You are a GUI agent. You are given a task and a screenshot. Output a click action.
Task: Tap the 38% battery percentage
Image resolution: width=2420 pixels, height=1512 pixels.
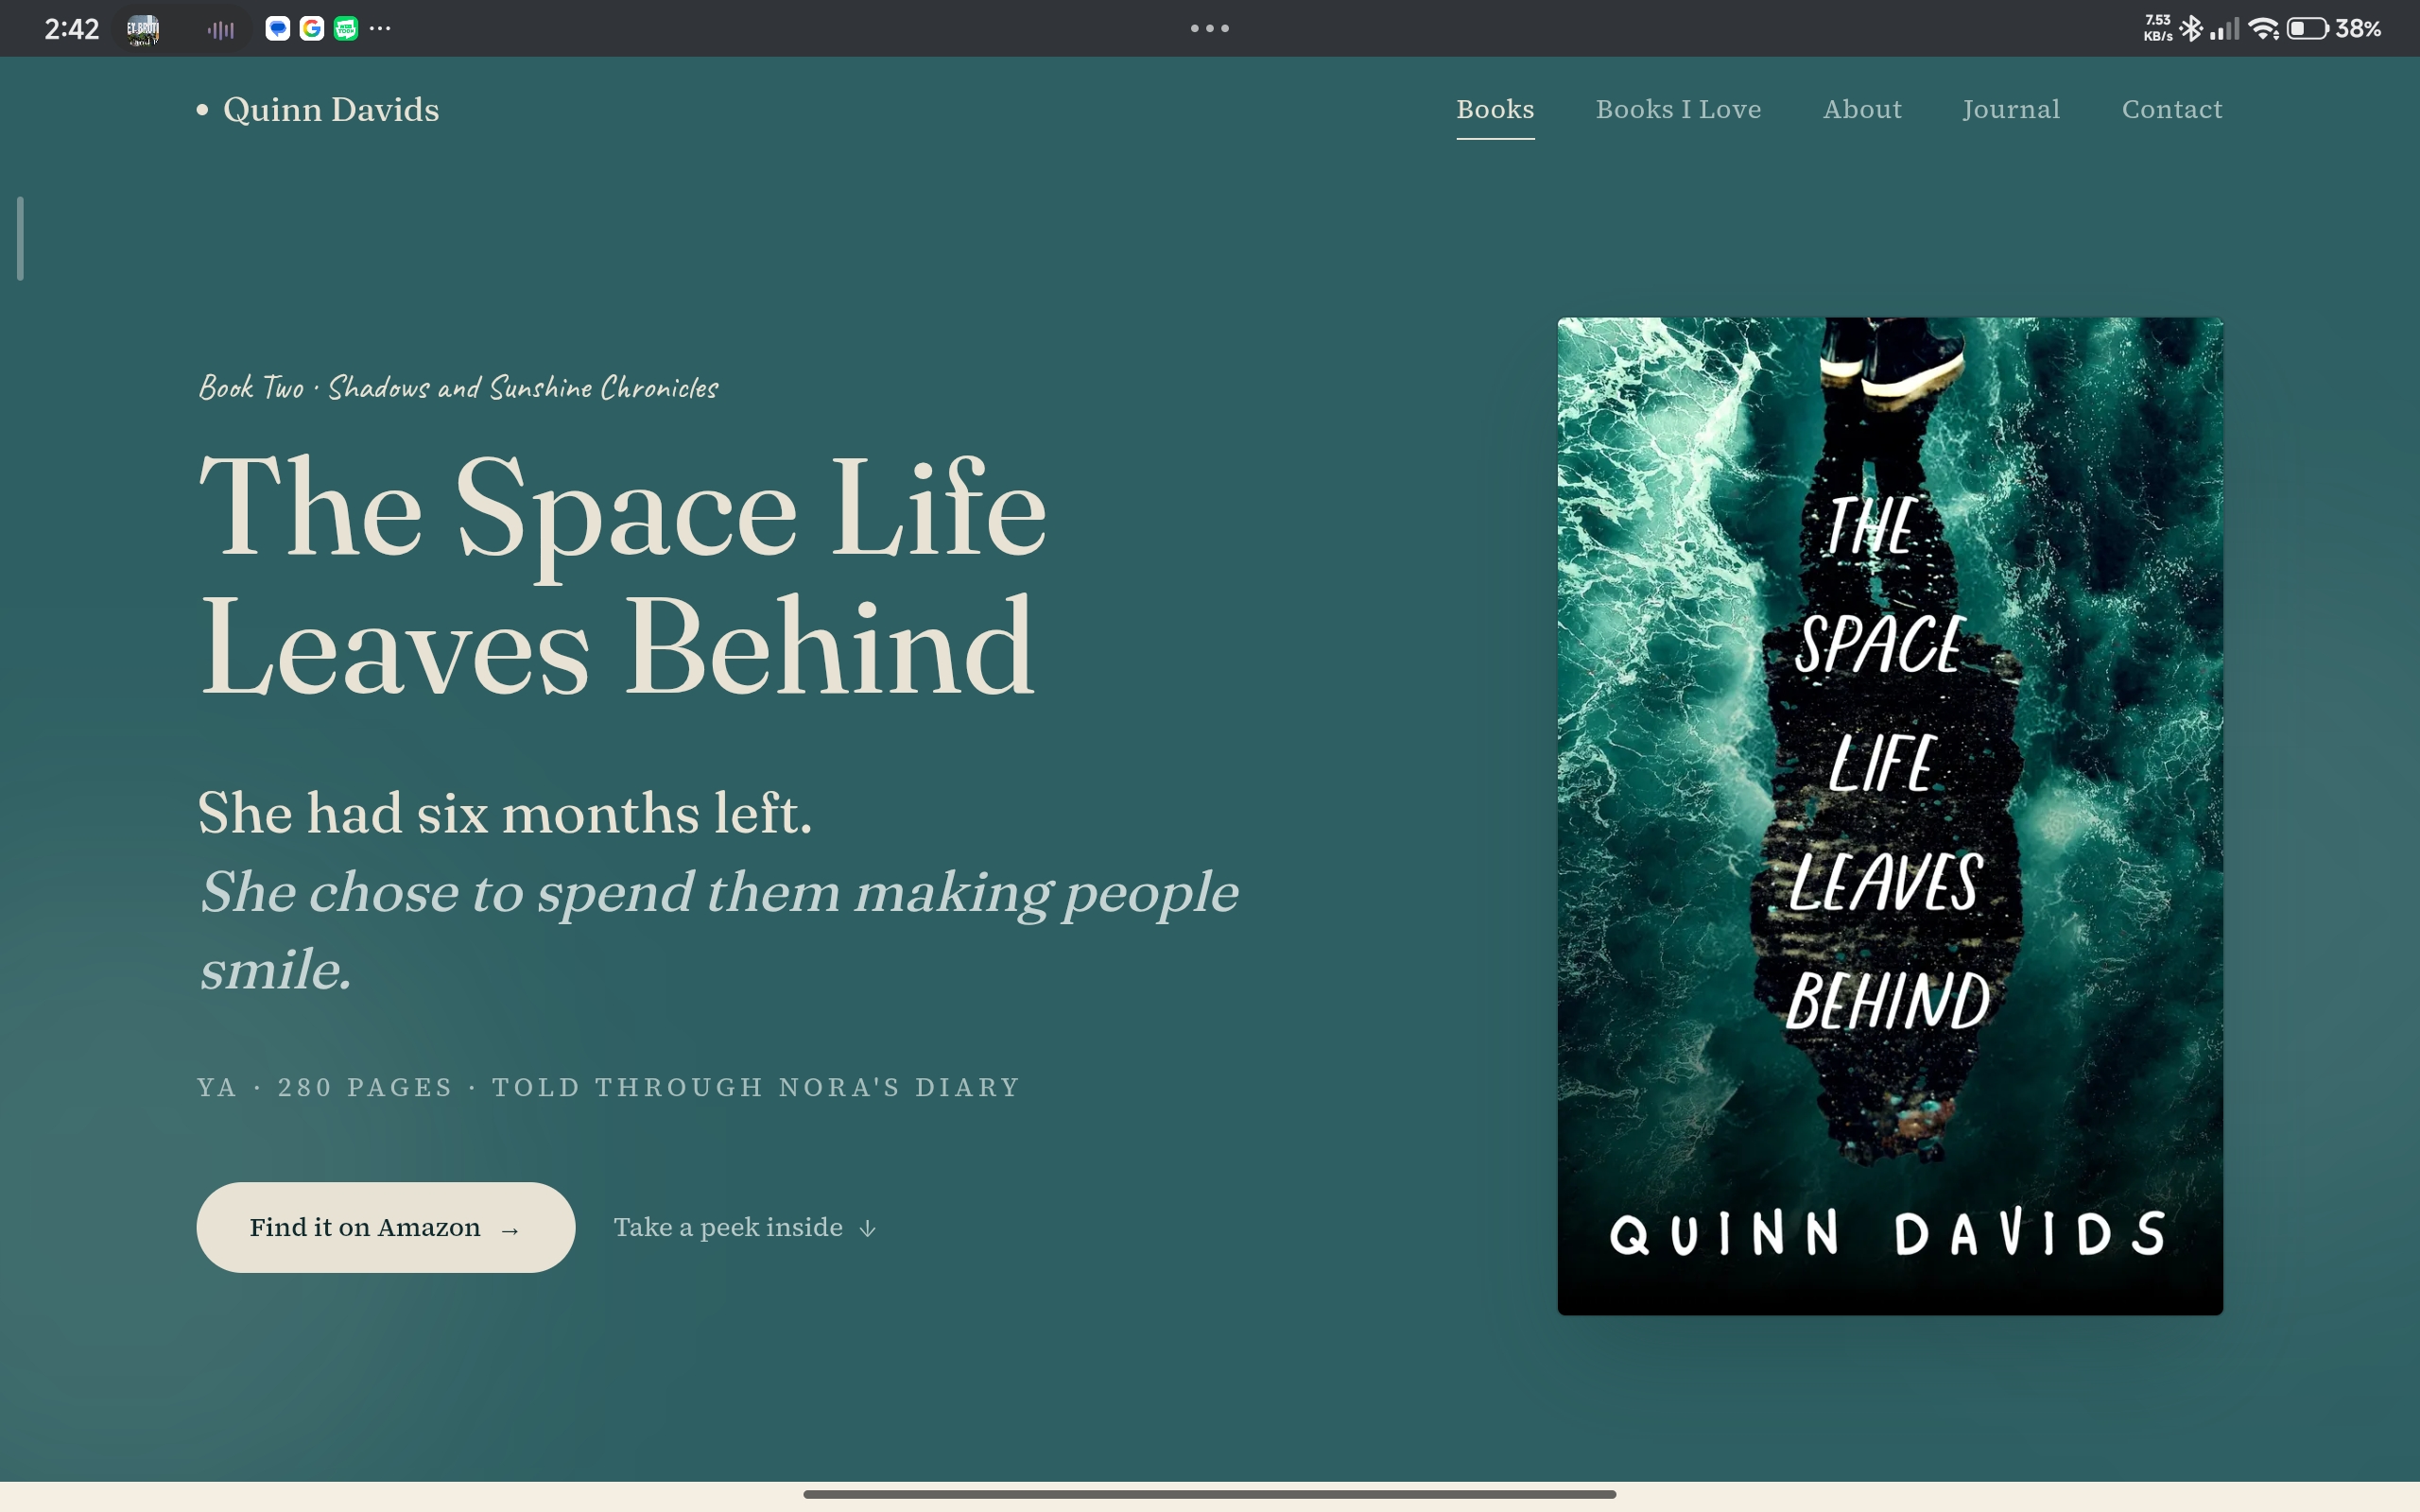click(2358, 29)
